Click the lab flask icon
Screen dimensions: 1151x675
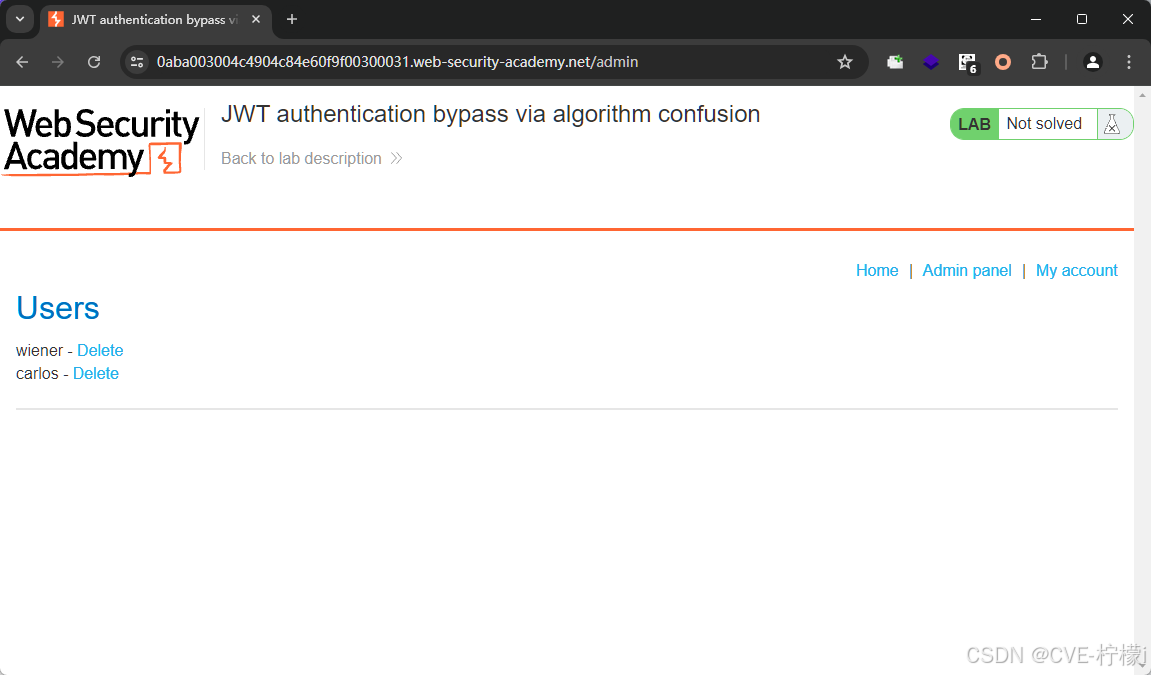tap(1112, 124)
